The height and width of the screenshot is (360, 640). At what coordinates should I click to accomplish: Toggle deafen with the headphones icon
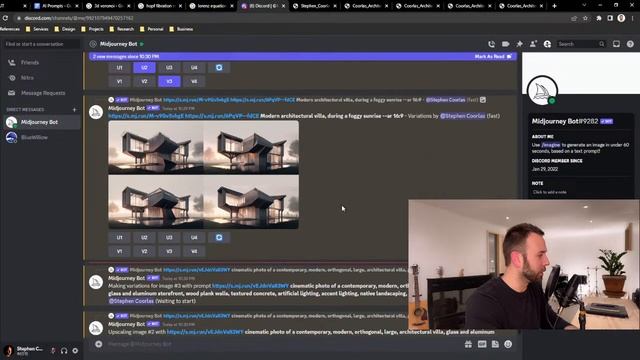[x=64, y=351]
